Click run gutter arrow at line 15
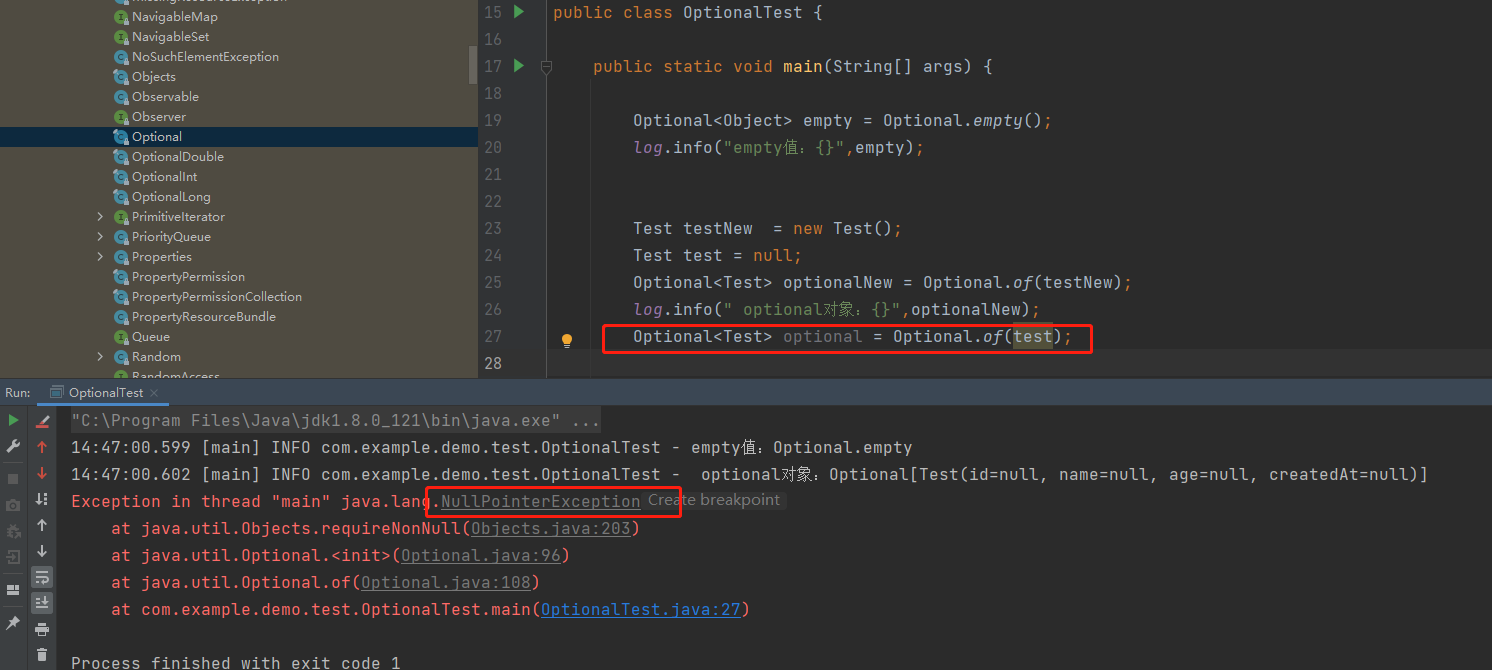This screenshot has width=1492, height=670. pyautogui.click(x=518, y=12)
